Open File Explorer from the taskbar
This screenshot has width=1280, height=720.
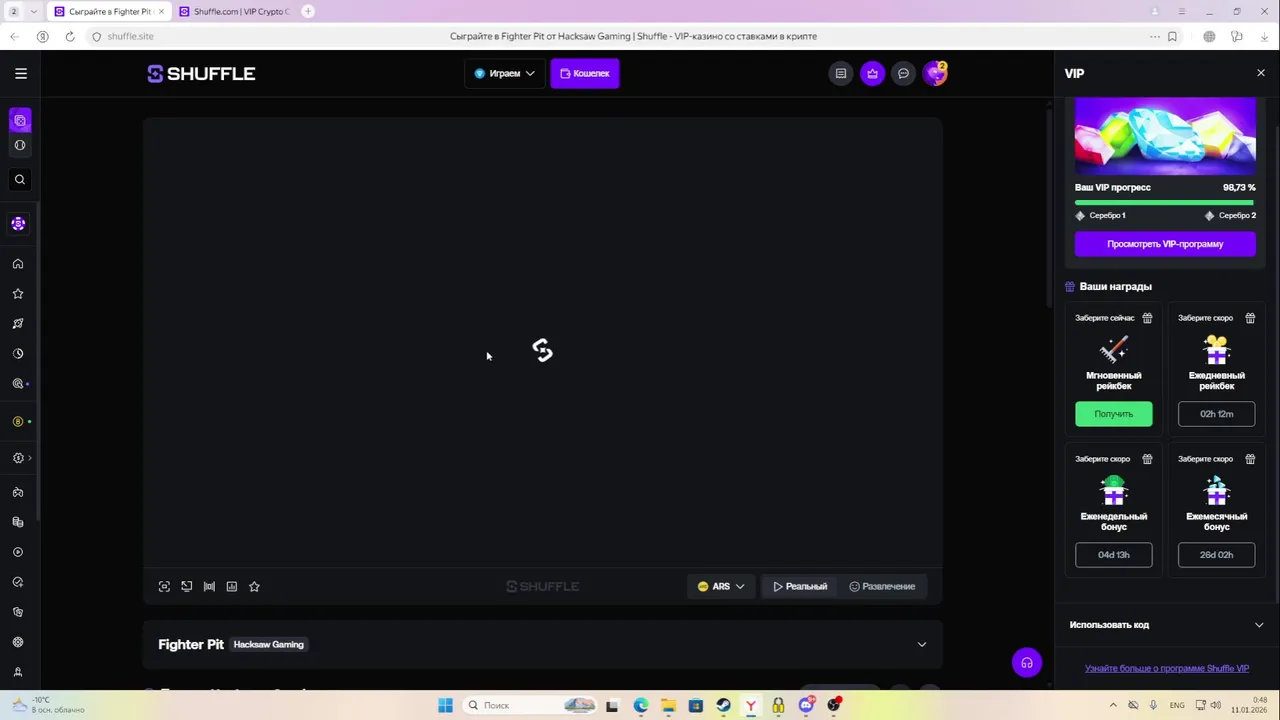coord(668,706)
